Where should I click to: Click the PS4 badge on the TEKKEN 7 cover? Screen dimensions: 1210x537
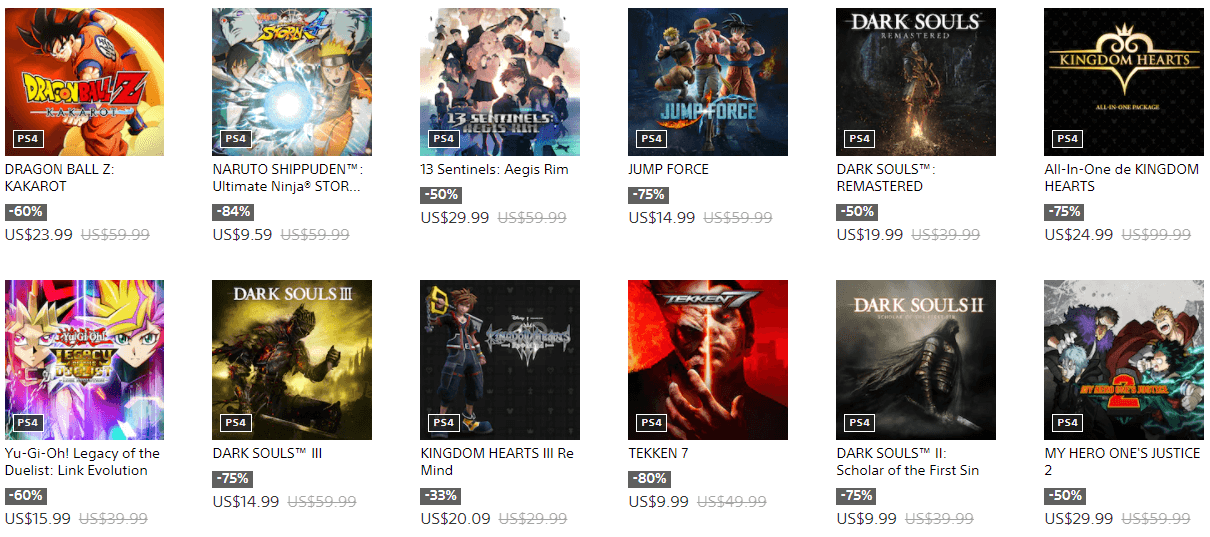coord(651,423)
